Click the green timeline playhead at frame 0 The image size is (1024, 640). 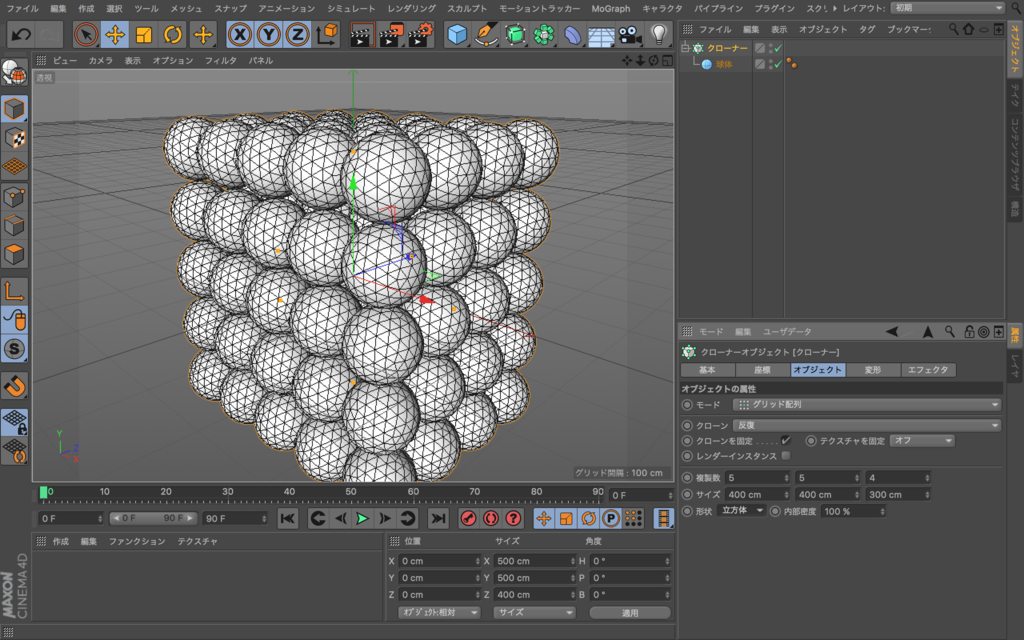[x=44, y=492]
